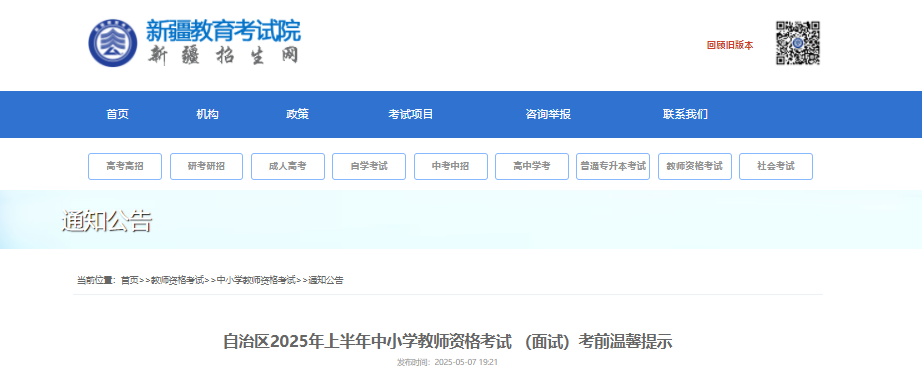Open the 成人高考 category
Viewport: 922px width, 382px height.
(288, 166)
